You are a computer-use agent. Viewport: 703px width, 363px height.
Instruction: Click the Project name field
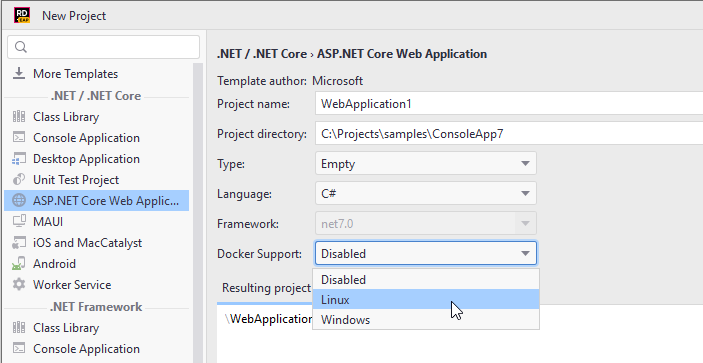[509, 104]
